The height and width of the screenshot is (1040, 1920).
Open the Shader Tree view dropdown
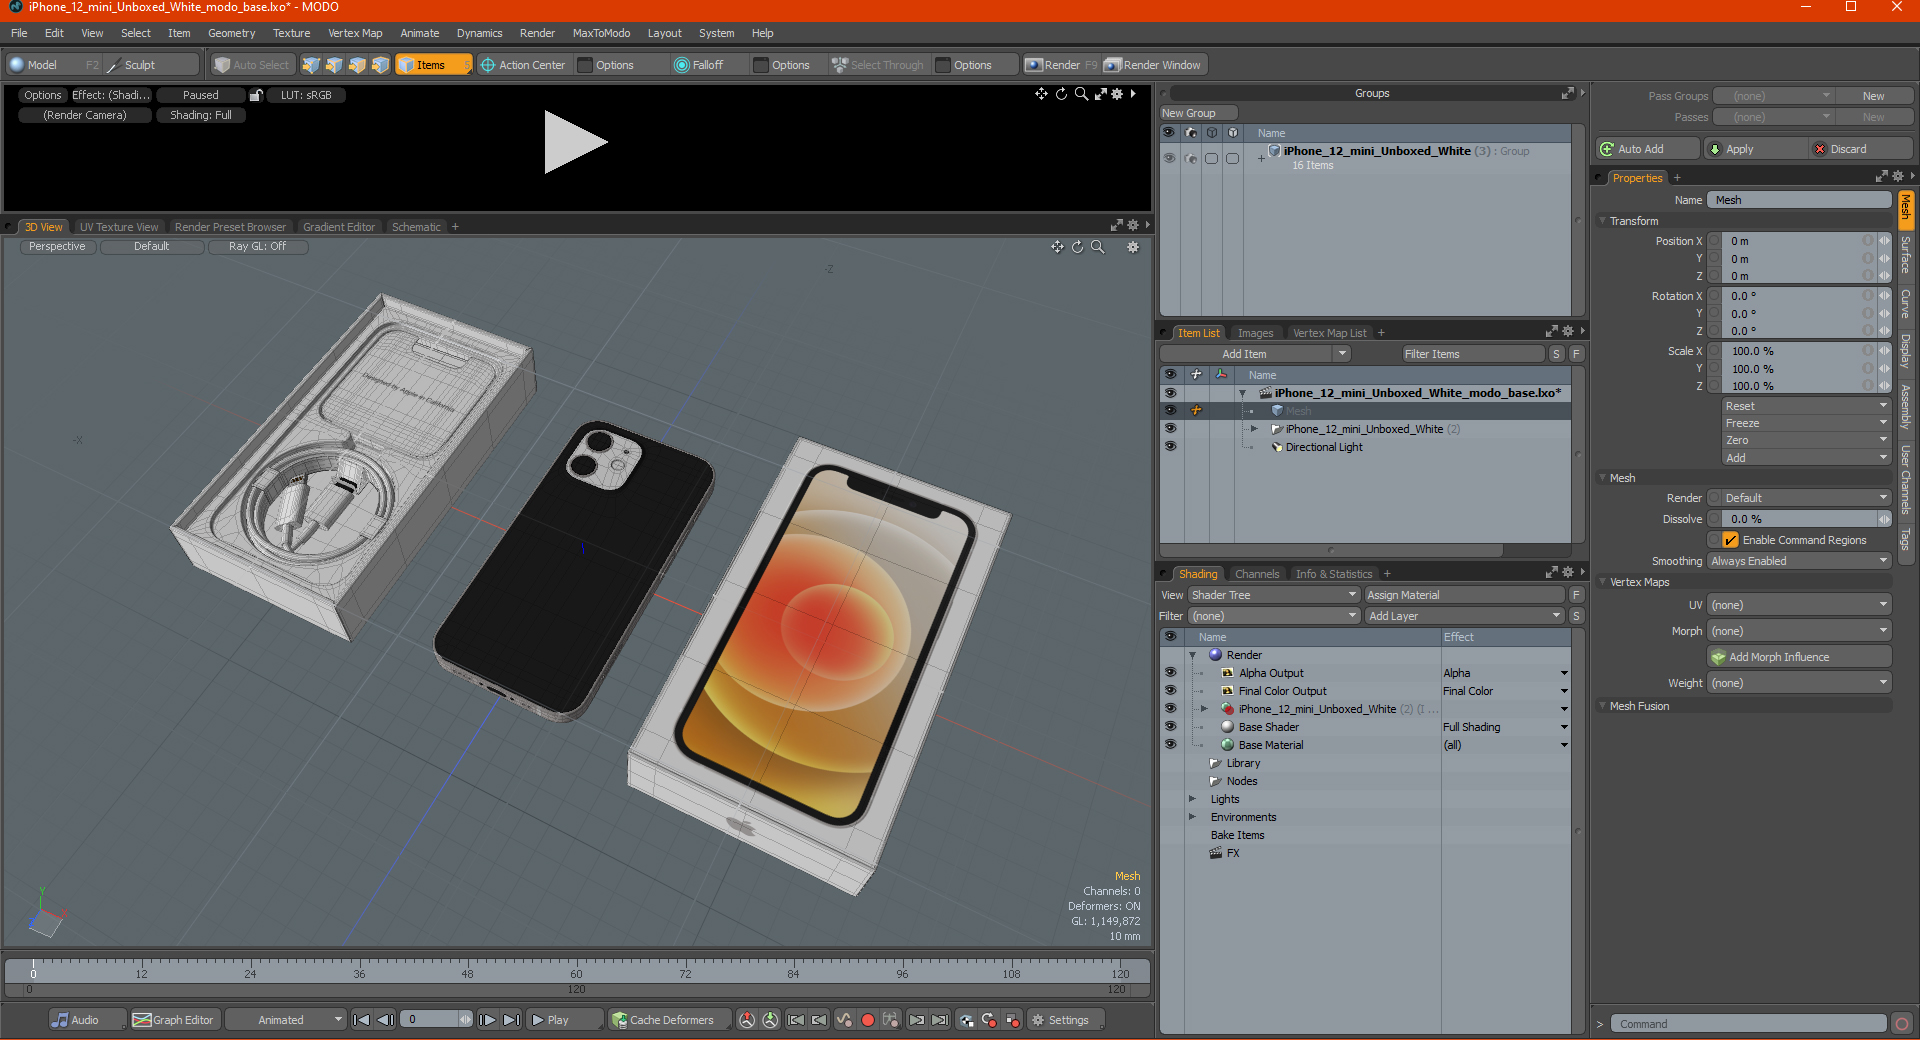tap(1273, 595)
